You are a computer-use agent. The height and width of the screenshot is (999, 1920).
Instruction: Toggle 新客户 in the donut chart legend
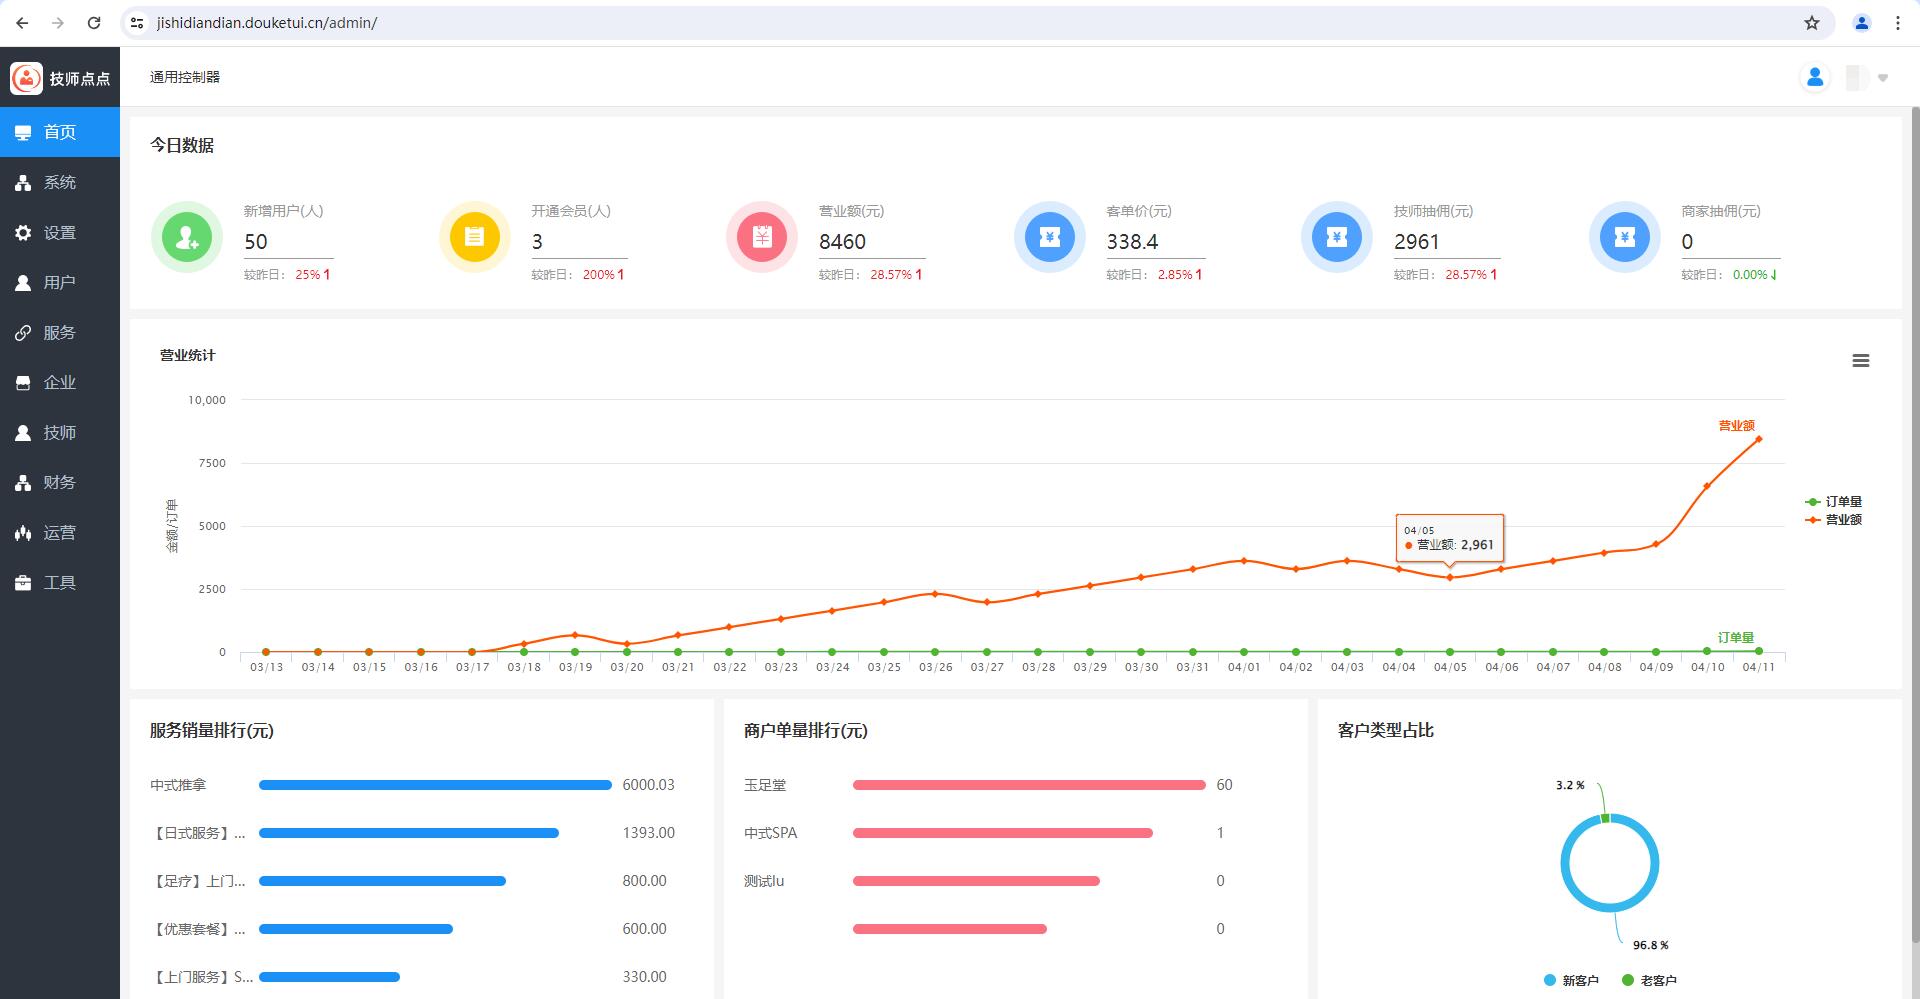click(x=1571, y=980)
